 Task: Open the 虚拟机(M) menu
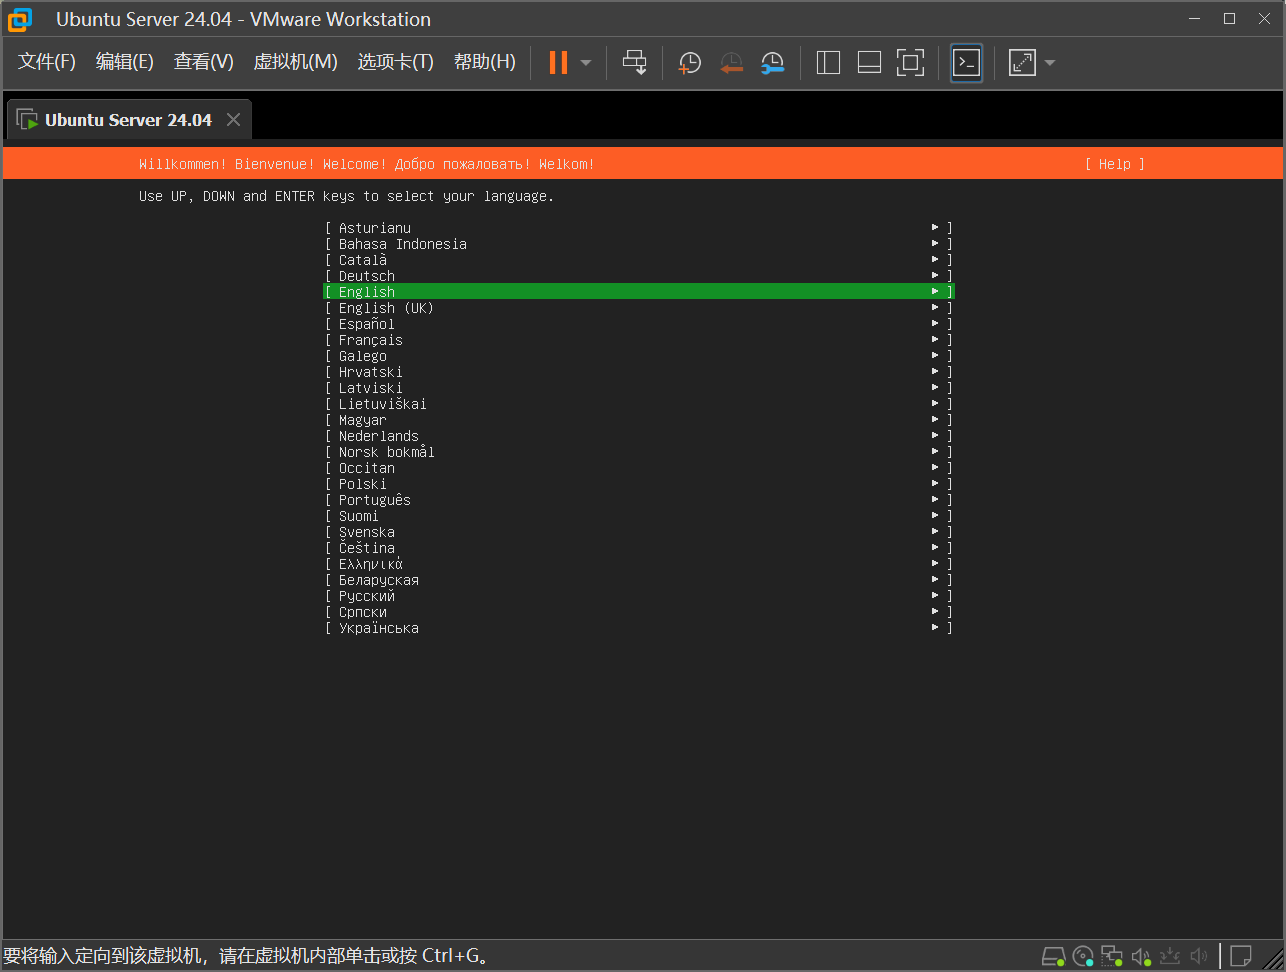295,62
